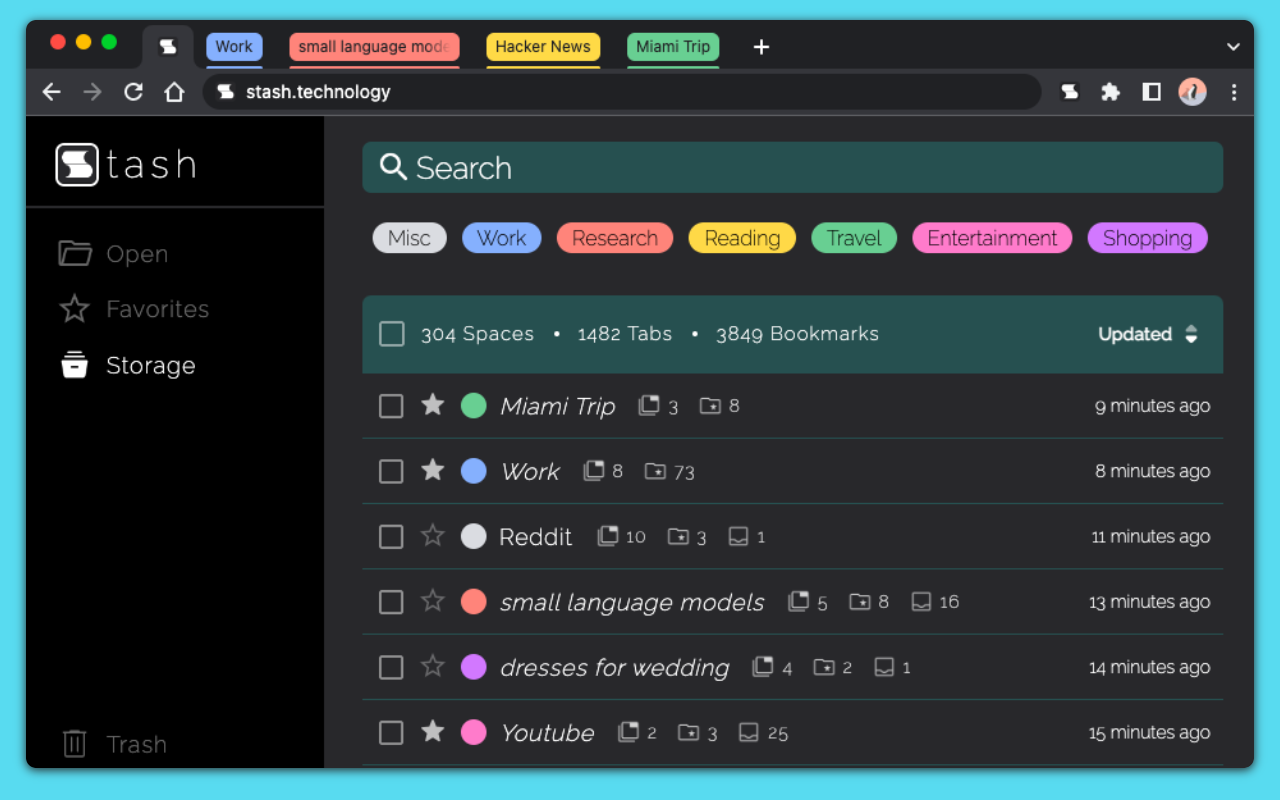Toggle the browser side panel icon
The height and width of the screenshot is (800, 1280).
point(1151,92)
